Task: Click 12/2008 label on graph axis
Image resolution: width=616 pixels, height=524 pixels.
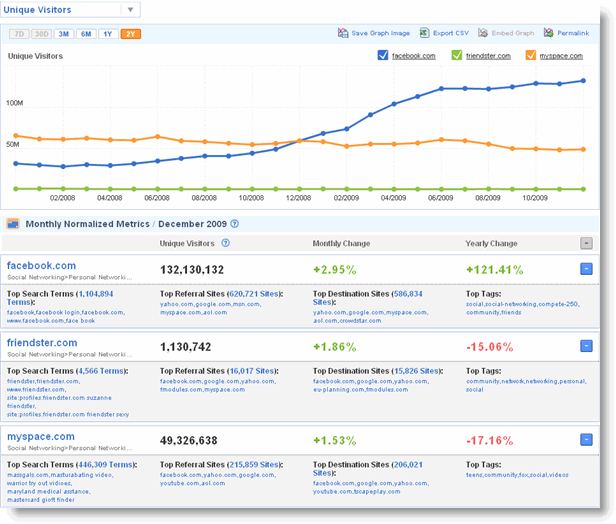Action: (x=299, y=198)
